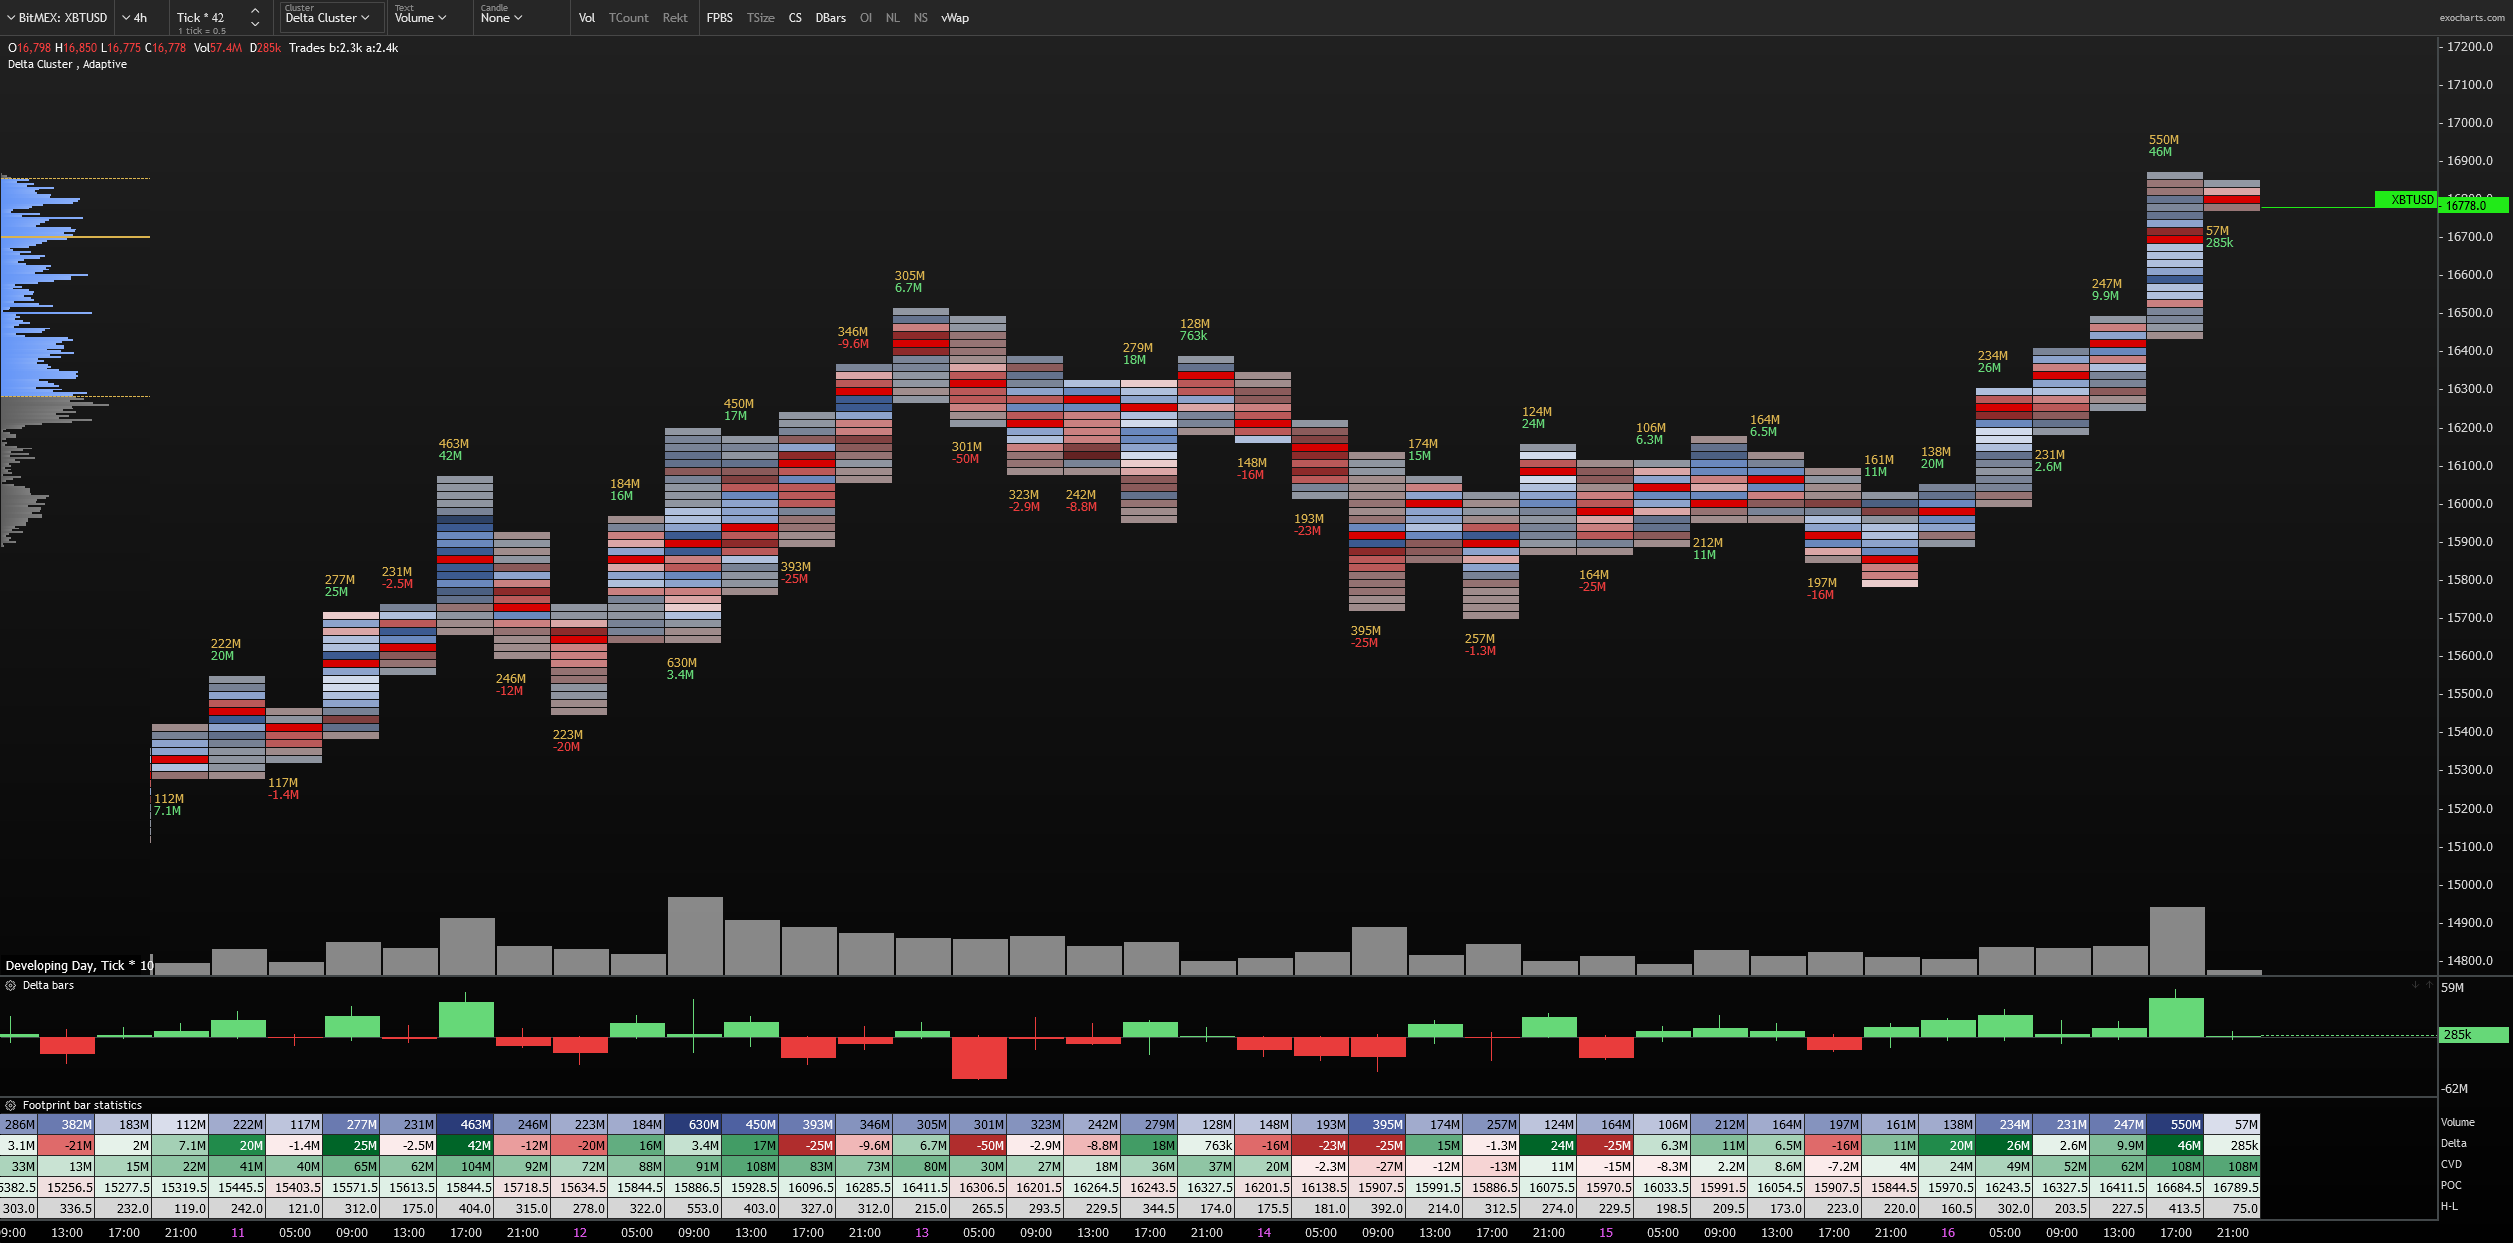Image resolution: width=2513 pixels, height=1243 pixels.
Task: Open Delta bars panel settings gear
Action: (11, 985)
